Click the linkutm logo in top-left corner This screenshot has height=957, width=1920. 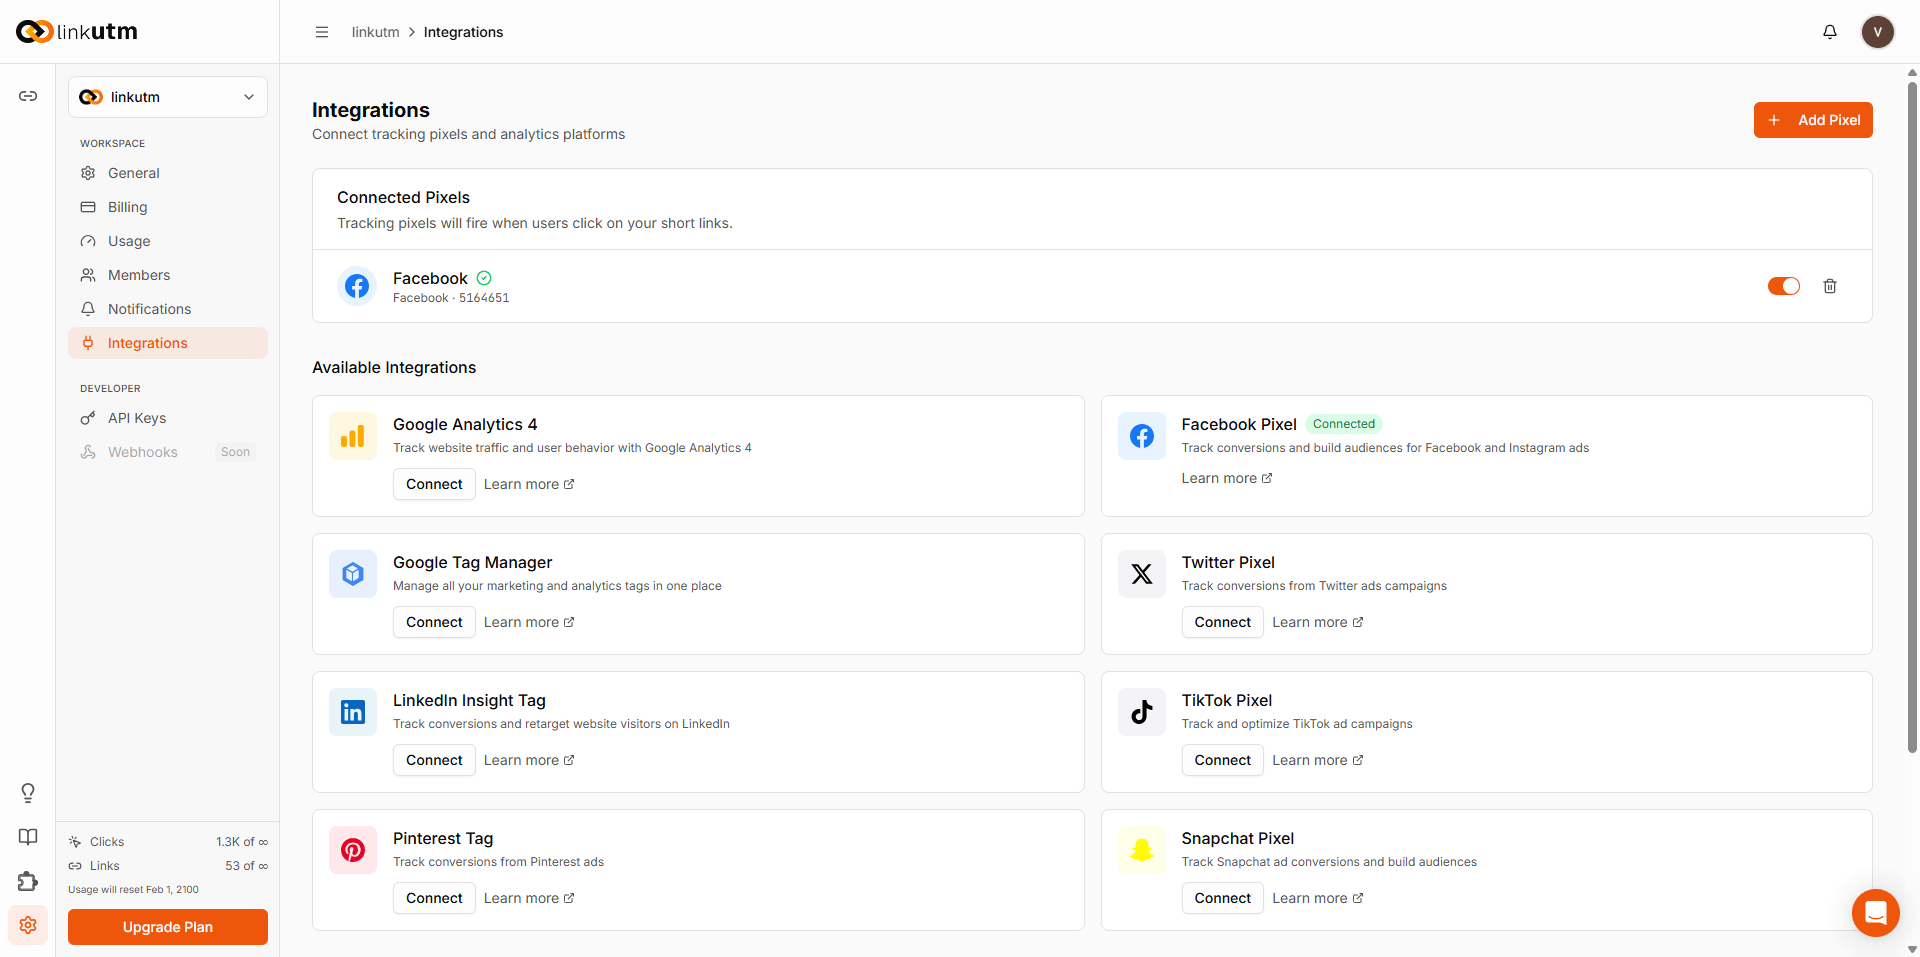(77, 32)
